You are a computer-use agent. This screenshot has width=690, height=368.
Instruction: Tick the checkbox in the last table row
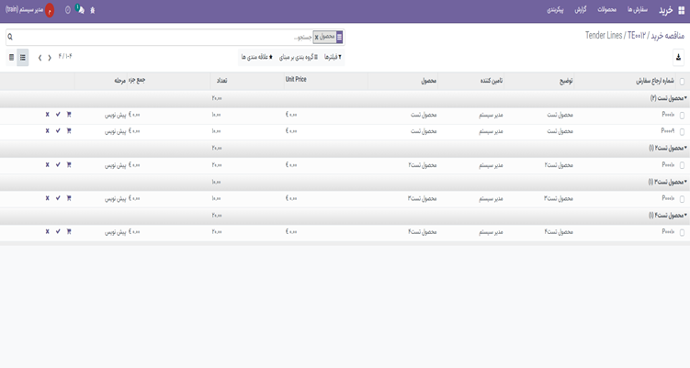coord(682,232)
